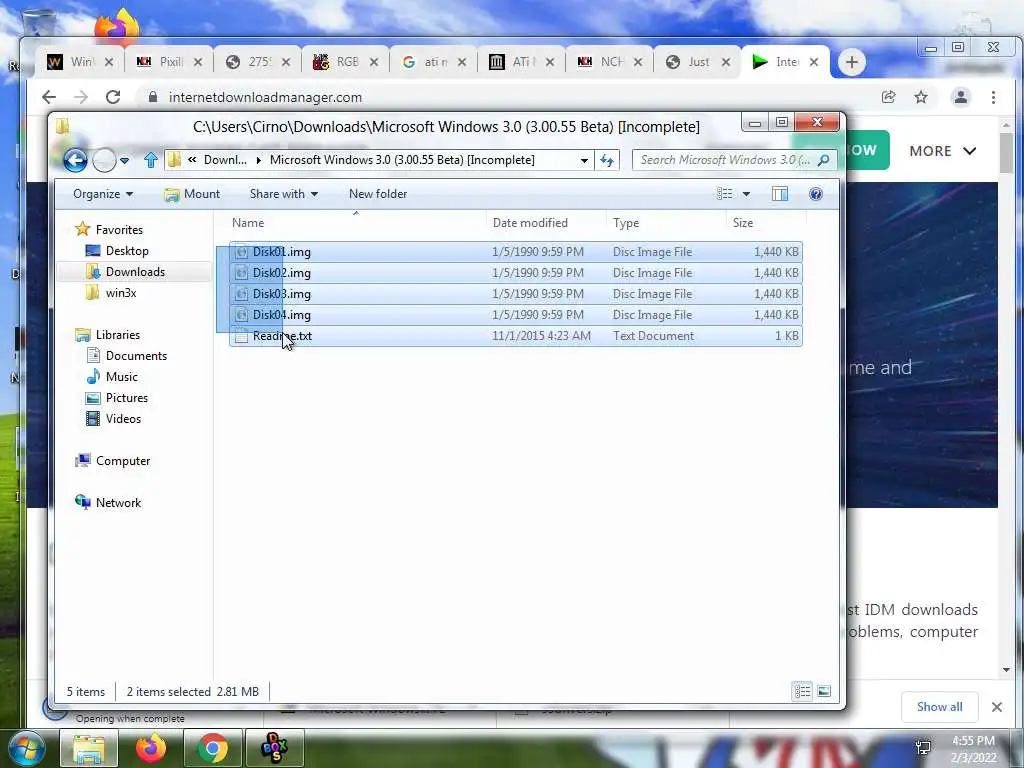The image size is (1024, 768).
Task: Open the view options dropdown arrow
Action: 746,194
